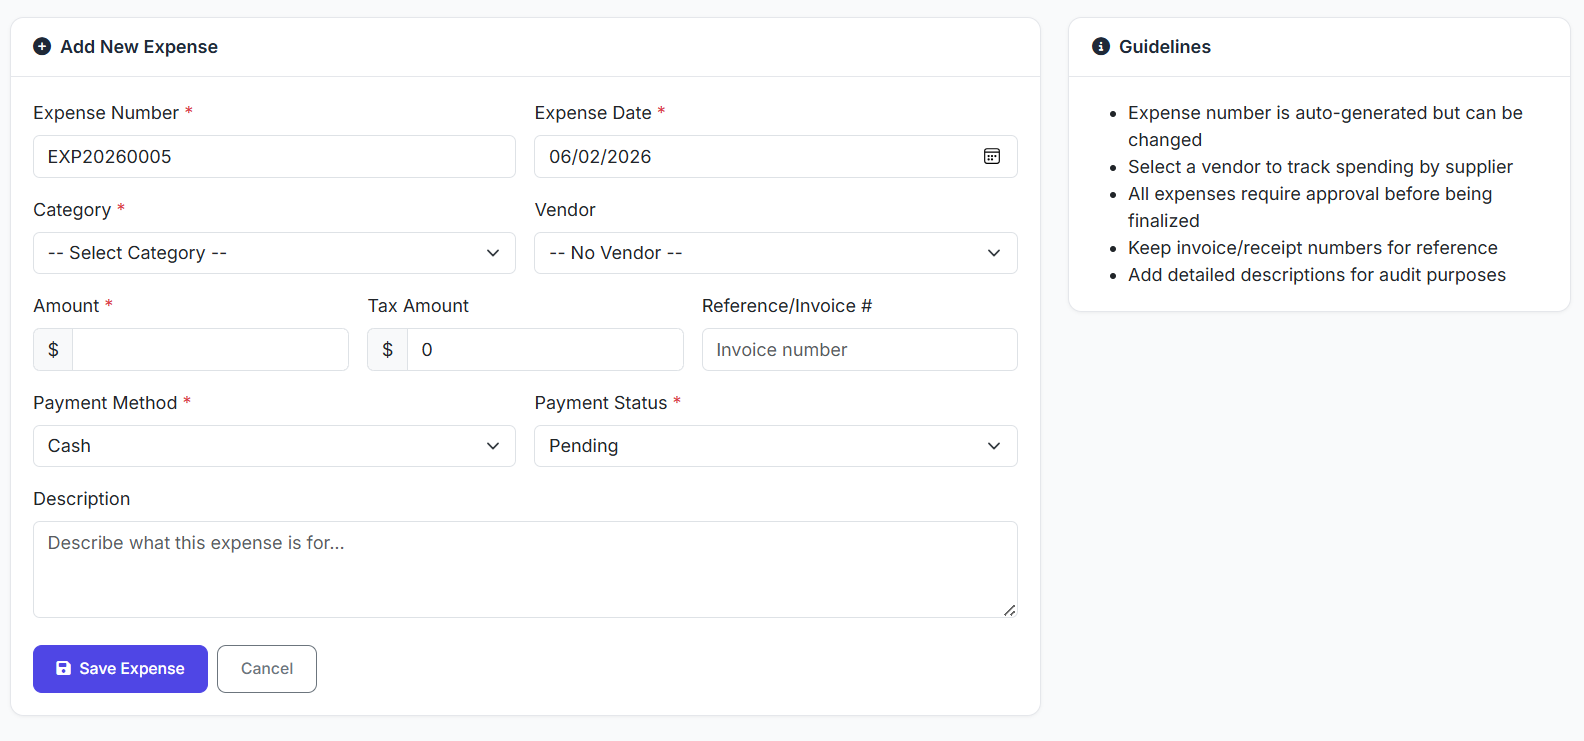Grab the resize handle of the Description box
Screen dimensions: 1584x741
[x=1009, y=610]
